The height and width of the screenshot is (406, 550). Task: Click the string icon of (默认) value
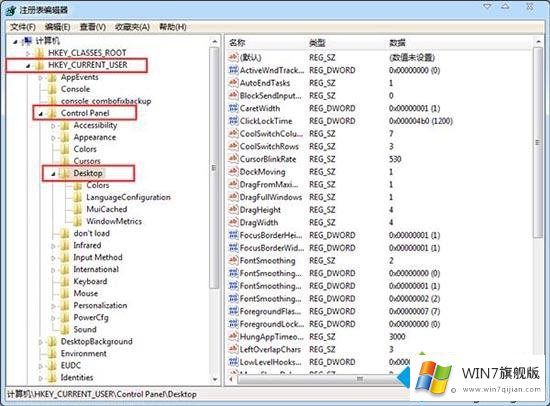[x=233, y=57]
